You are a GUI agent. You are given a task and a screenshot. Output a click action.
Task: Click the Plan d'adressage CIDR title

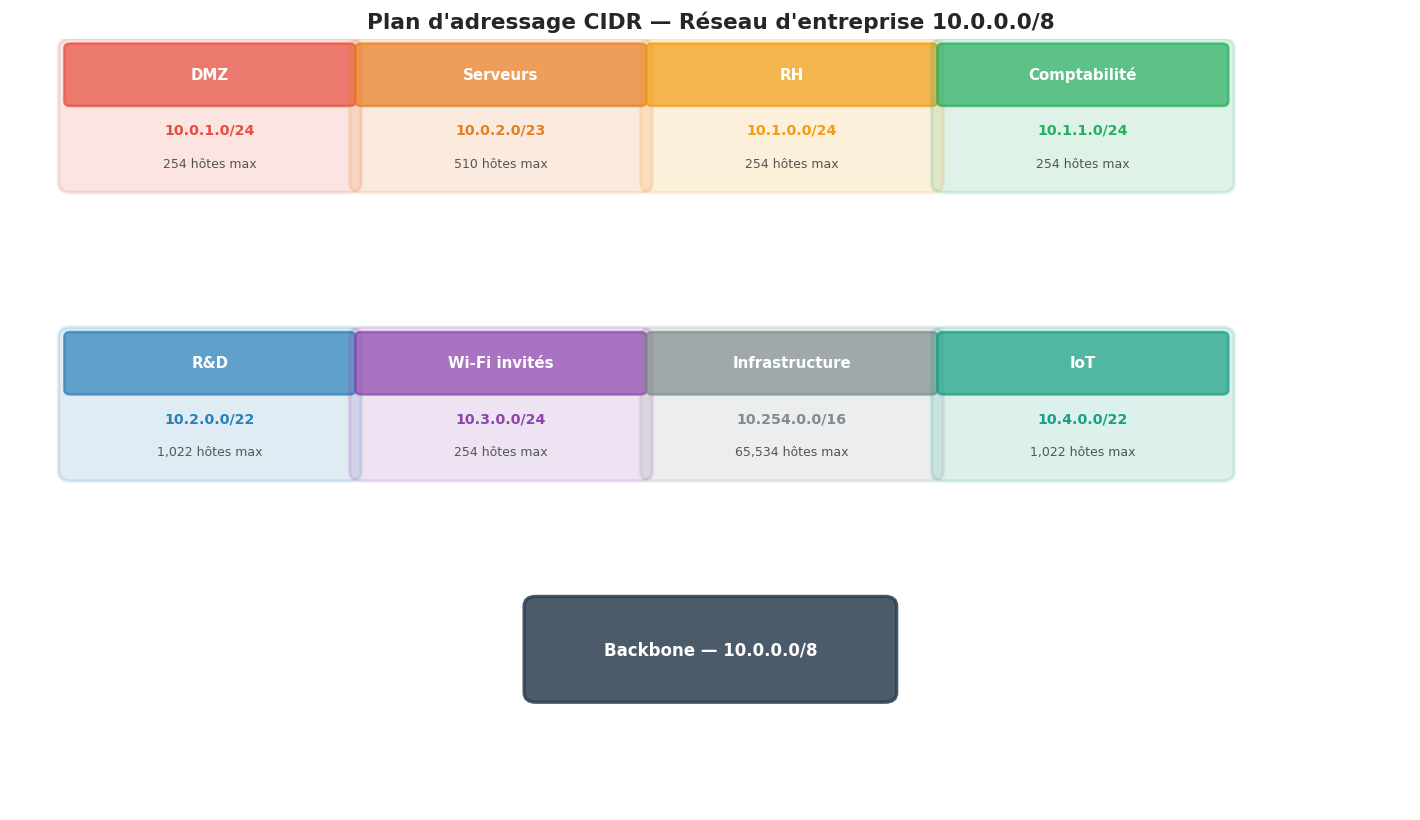710,22
